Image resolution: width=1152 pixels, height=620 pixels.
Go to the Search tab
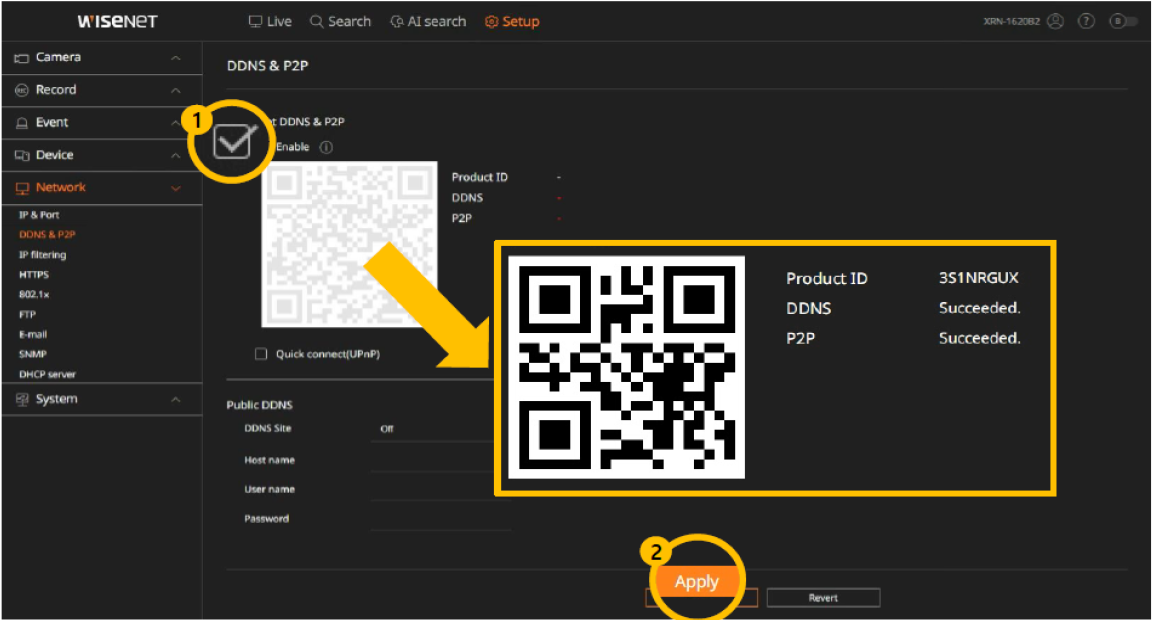340,22
